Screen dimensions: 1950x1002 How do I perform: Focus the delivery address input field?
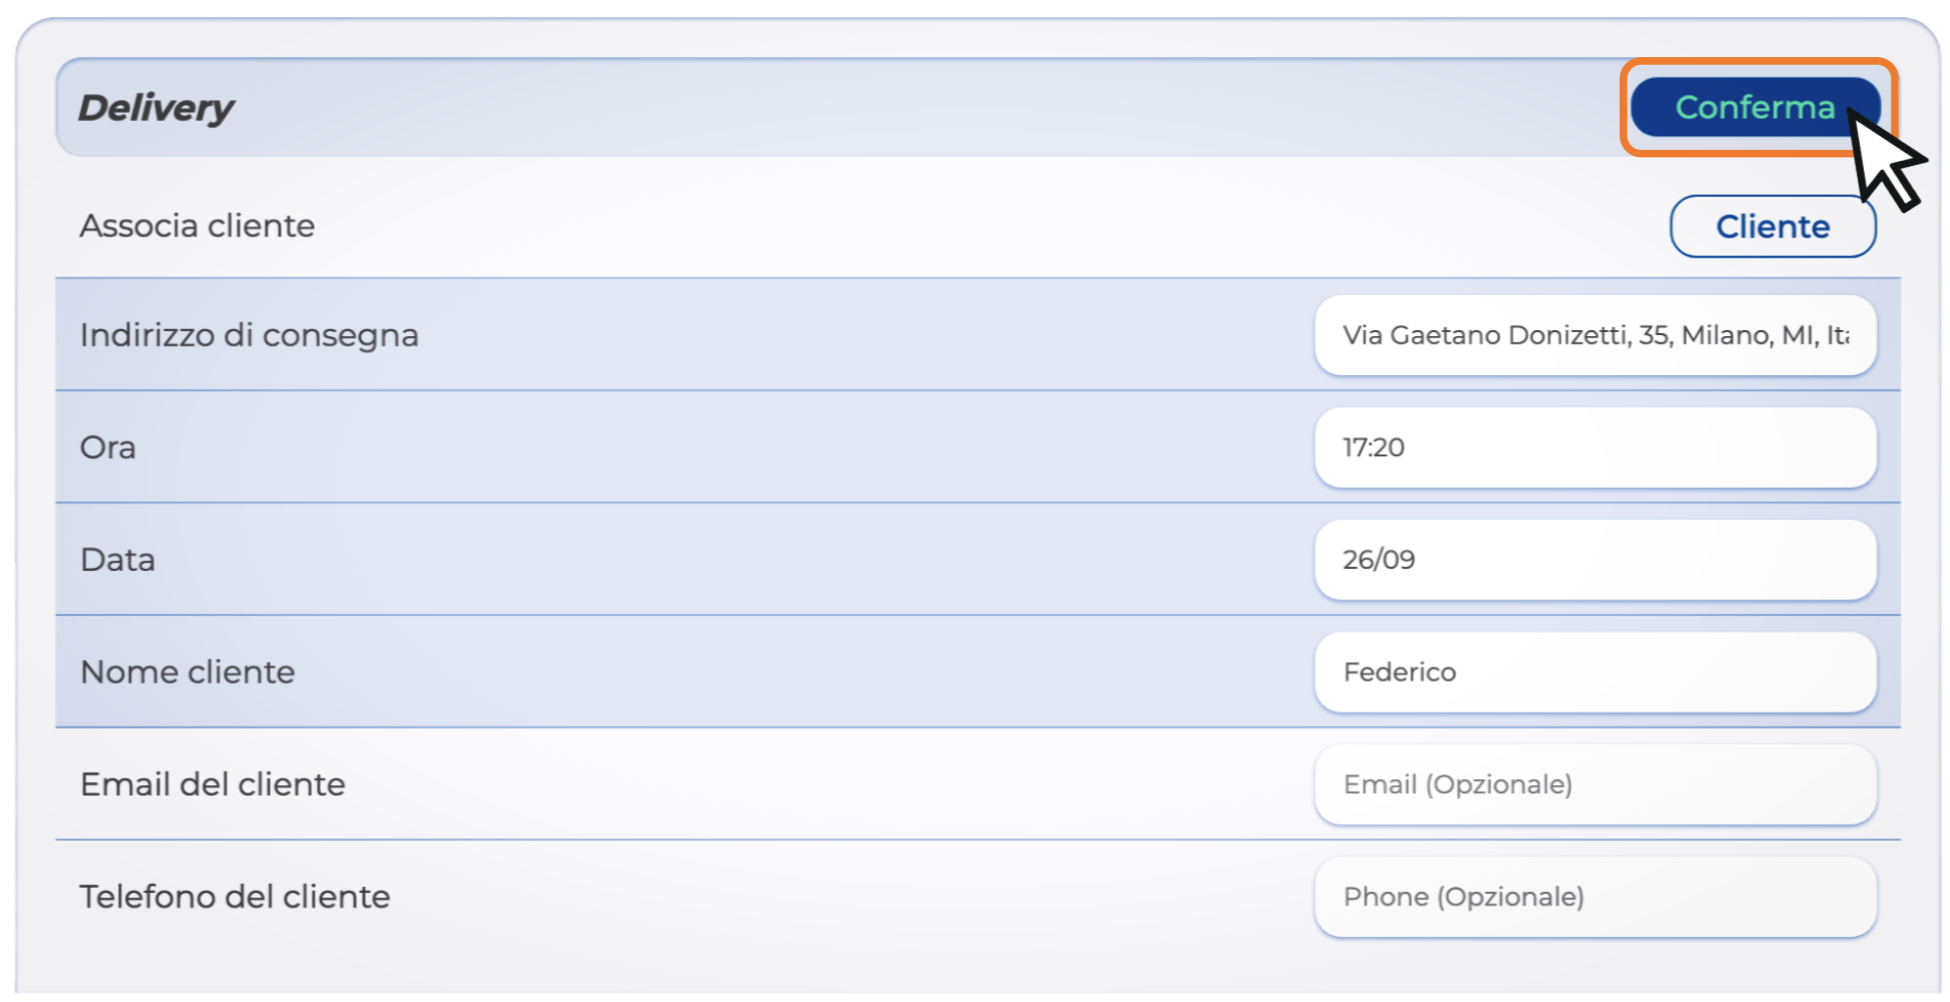click(1594, 336)
